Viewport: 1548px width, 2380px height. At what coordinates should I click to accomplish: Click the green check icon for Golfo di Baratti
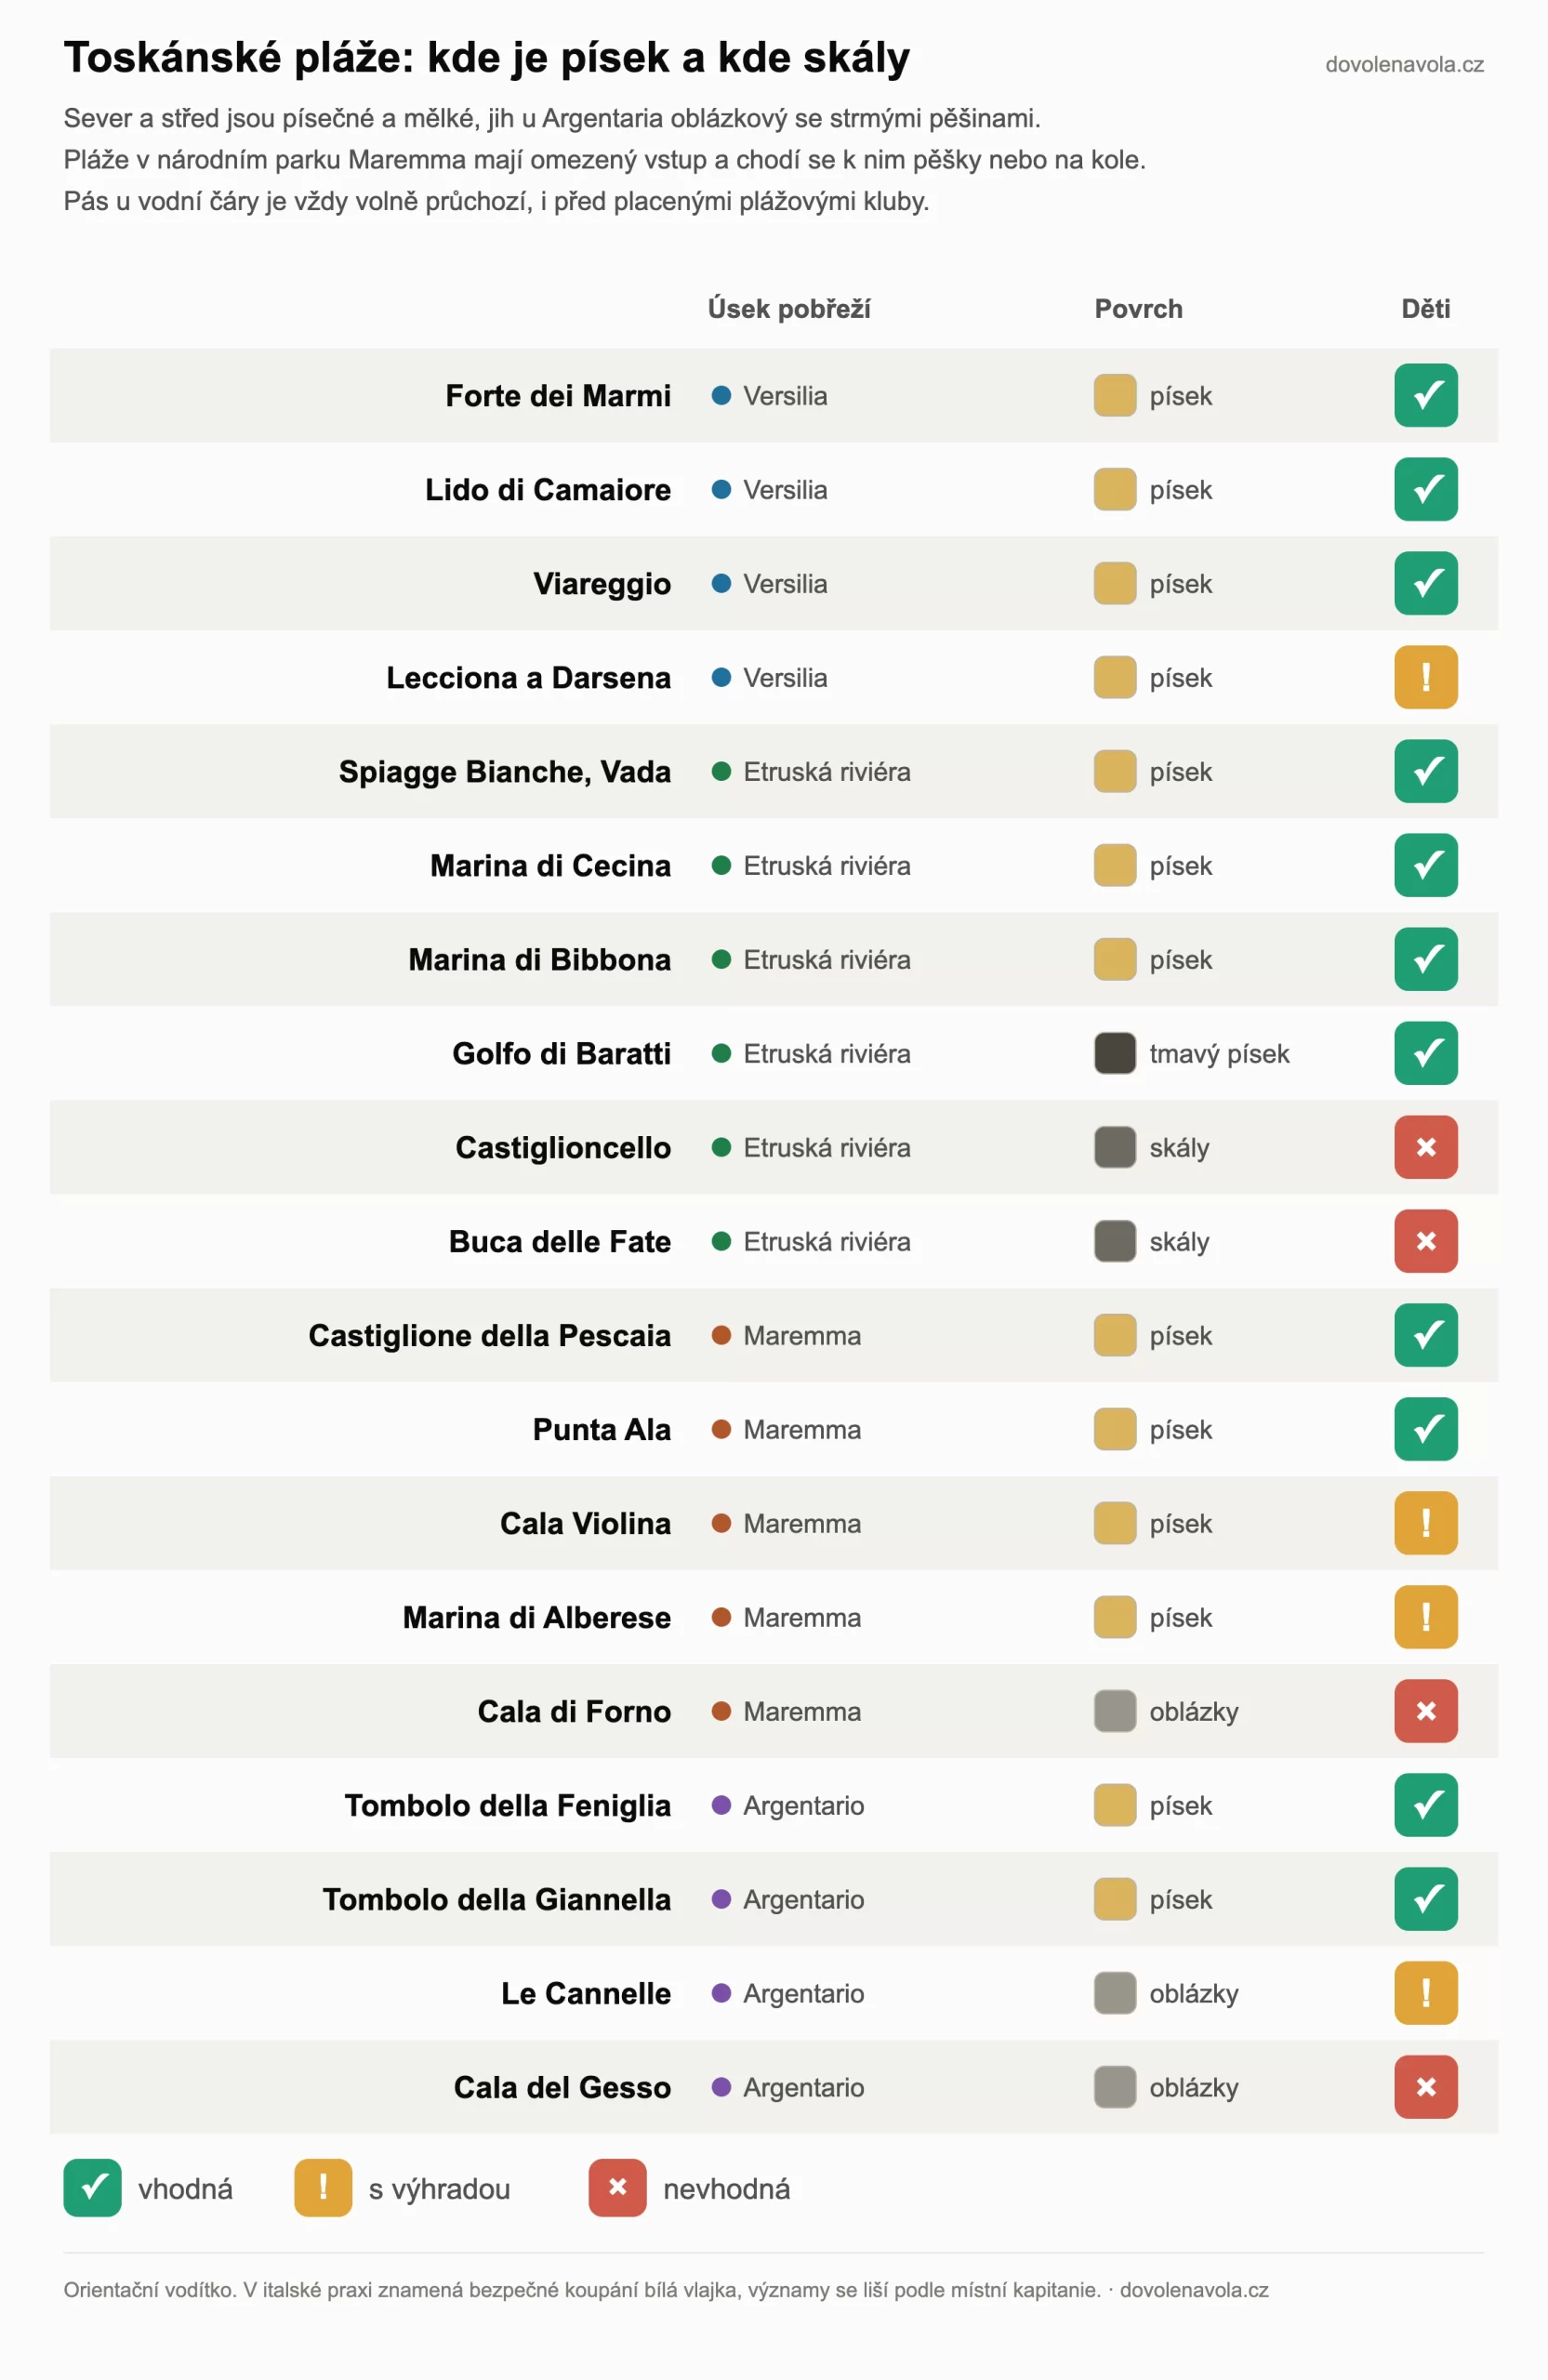[1426, 1053]
